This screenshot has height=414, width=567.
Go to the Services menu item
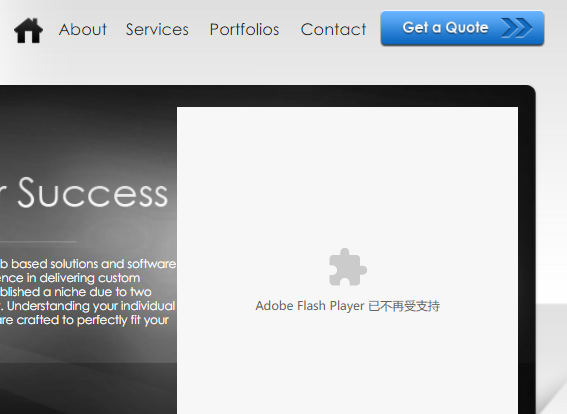(157, 29)
